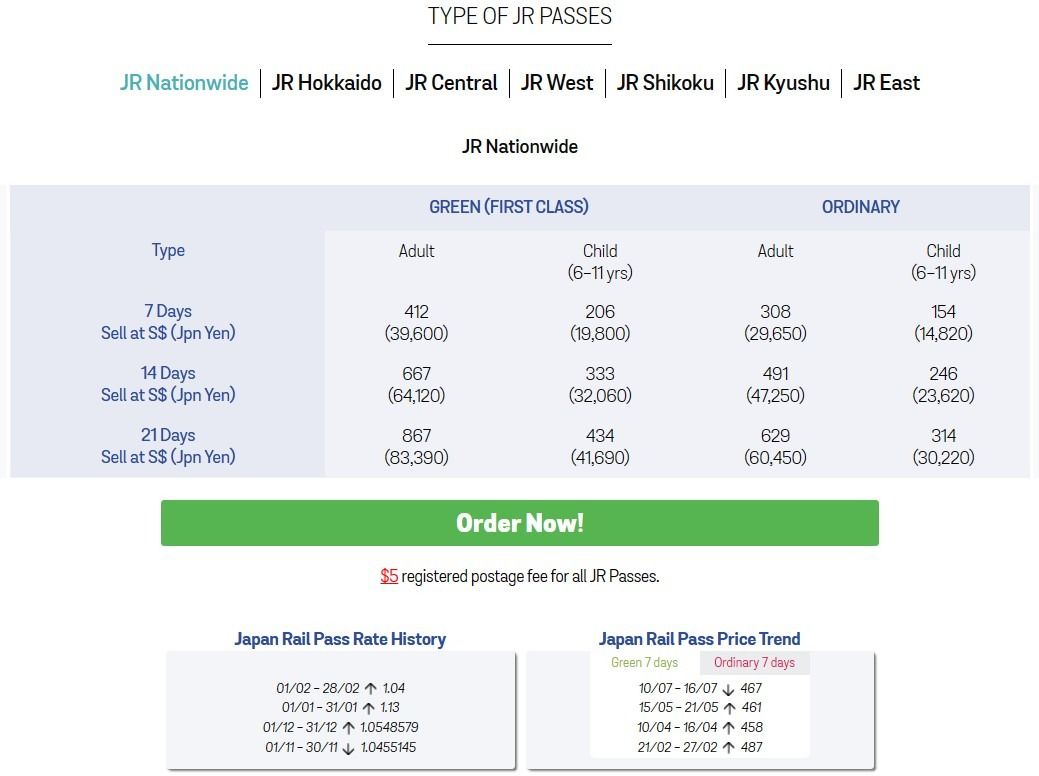Click the up arrow for 01/12 - 31/12
The image size is (1039, 776).
[x=349, y=728]
